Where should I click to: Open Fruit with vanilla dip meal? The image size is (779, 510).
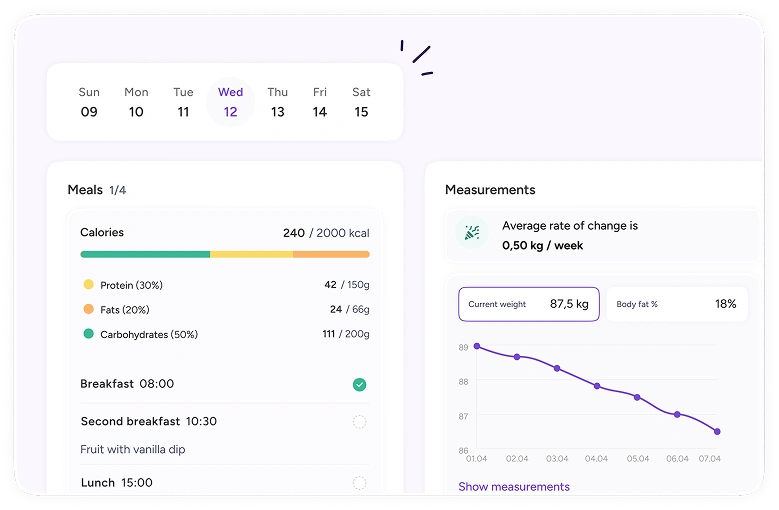coord(133,449)
